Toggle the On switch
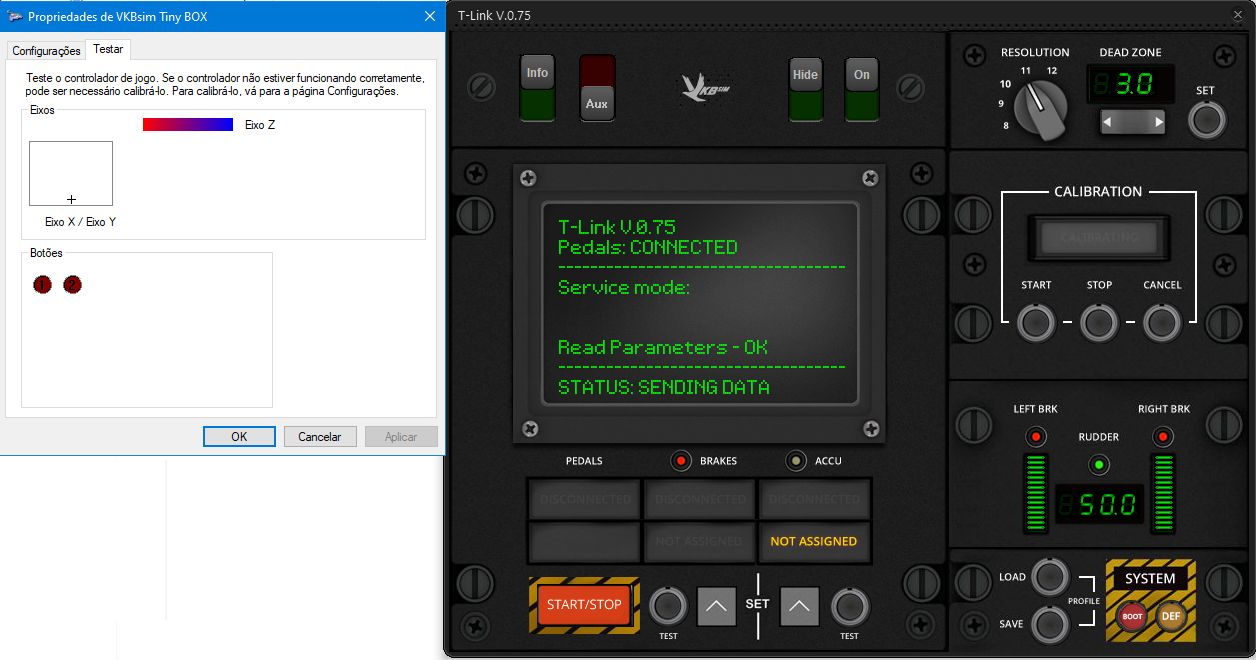 click(862, 88)
